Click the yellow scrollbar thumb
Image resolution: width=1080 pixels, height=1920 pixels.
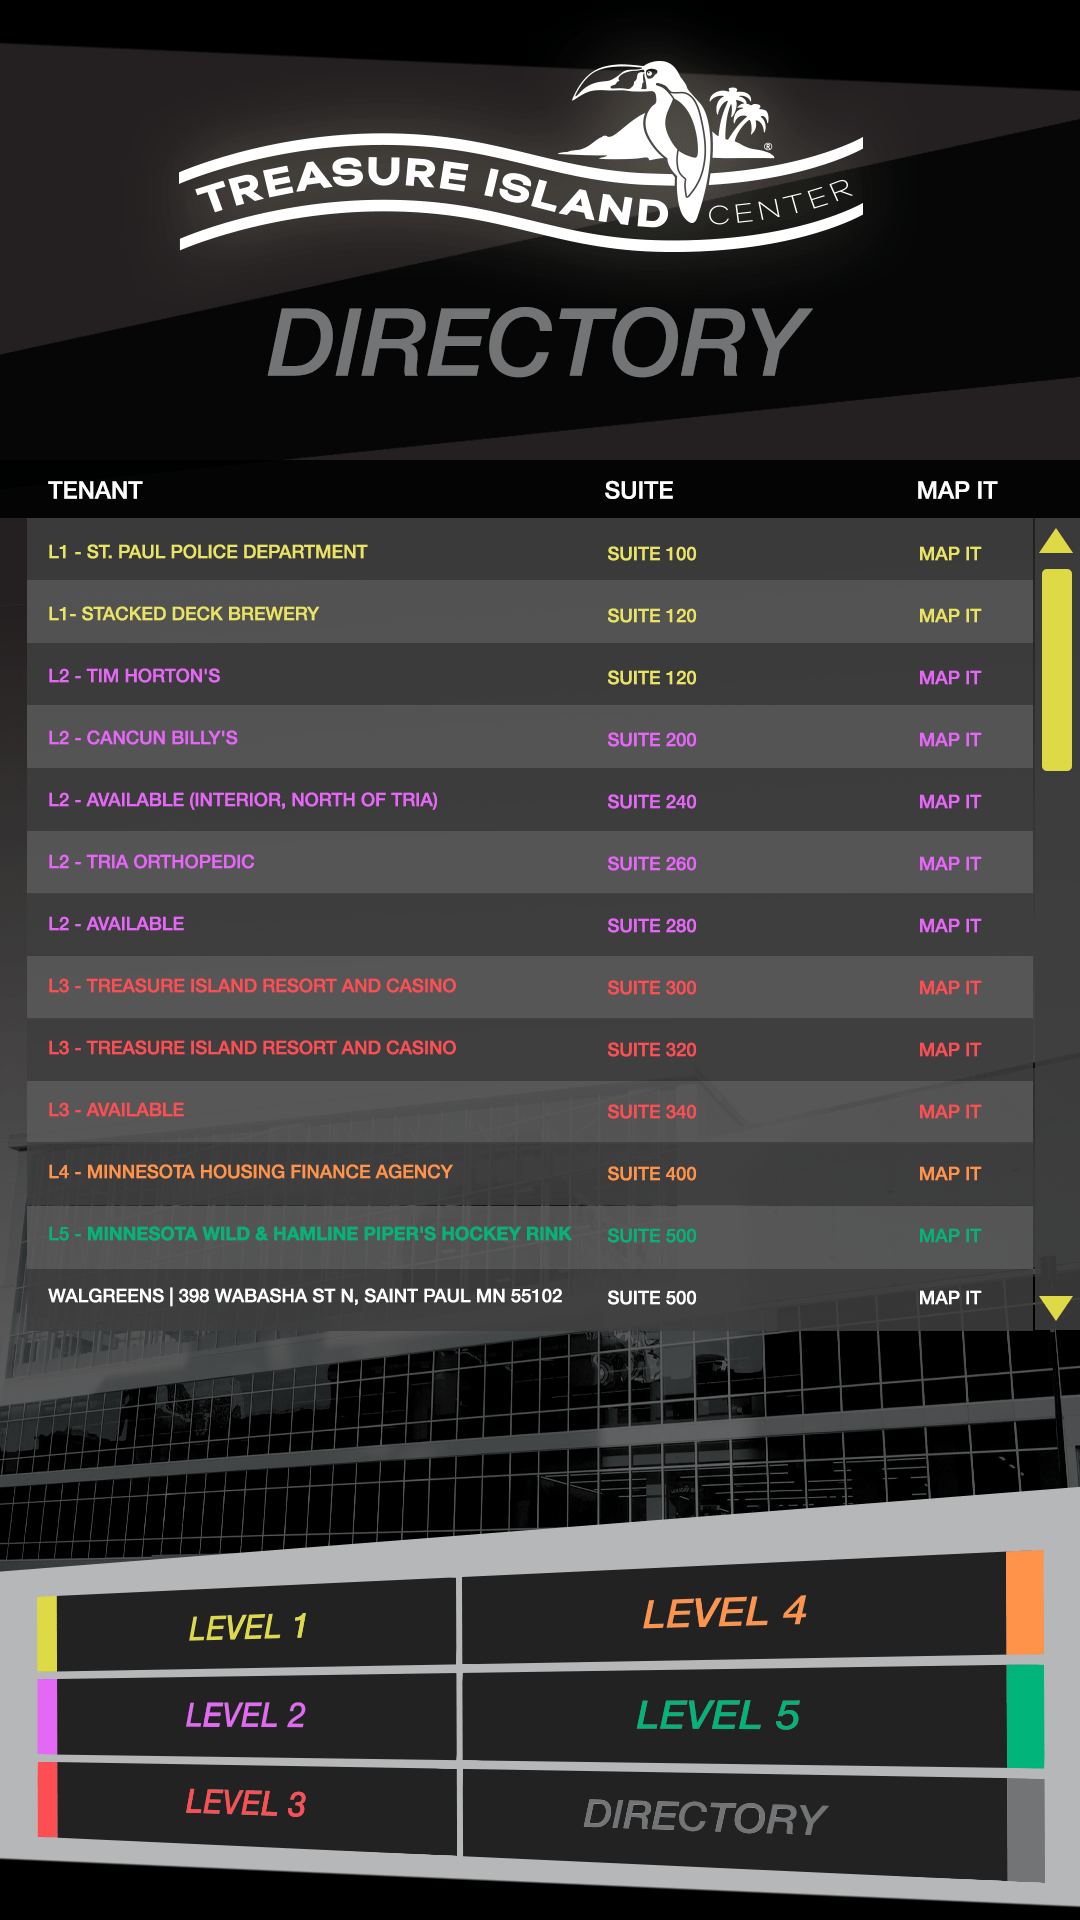pyautogui.click(x=1056, y=670)
